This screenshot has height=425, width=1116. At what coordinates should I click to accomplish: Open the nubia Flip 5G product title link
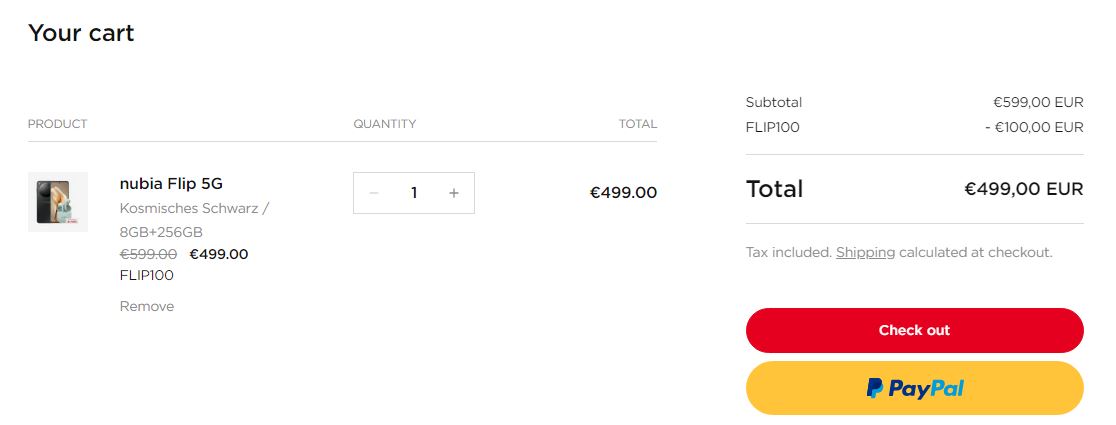click(171, 184)
